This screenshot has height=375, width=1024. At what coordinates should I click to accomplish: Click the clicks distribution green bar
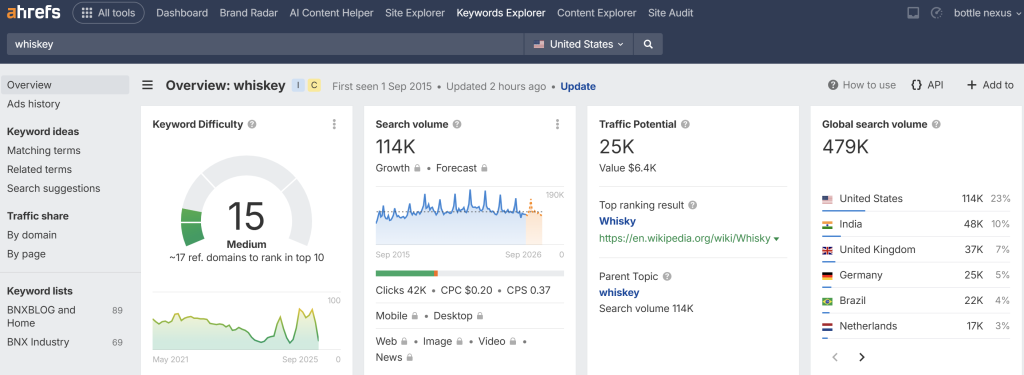405,273
